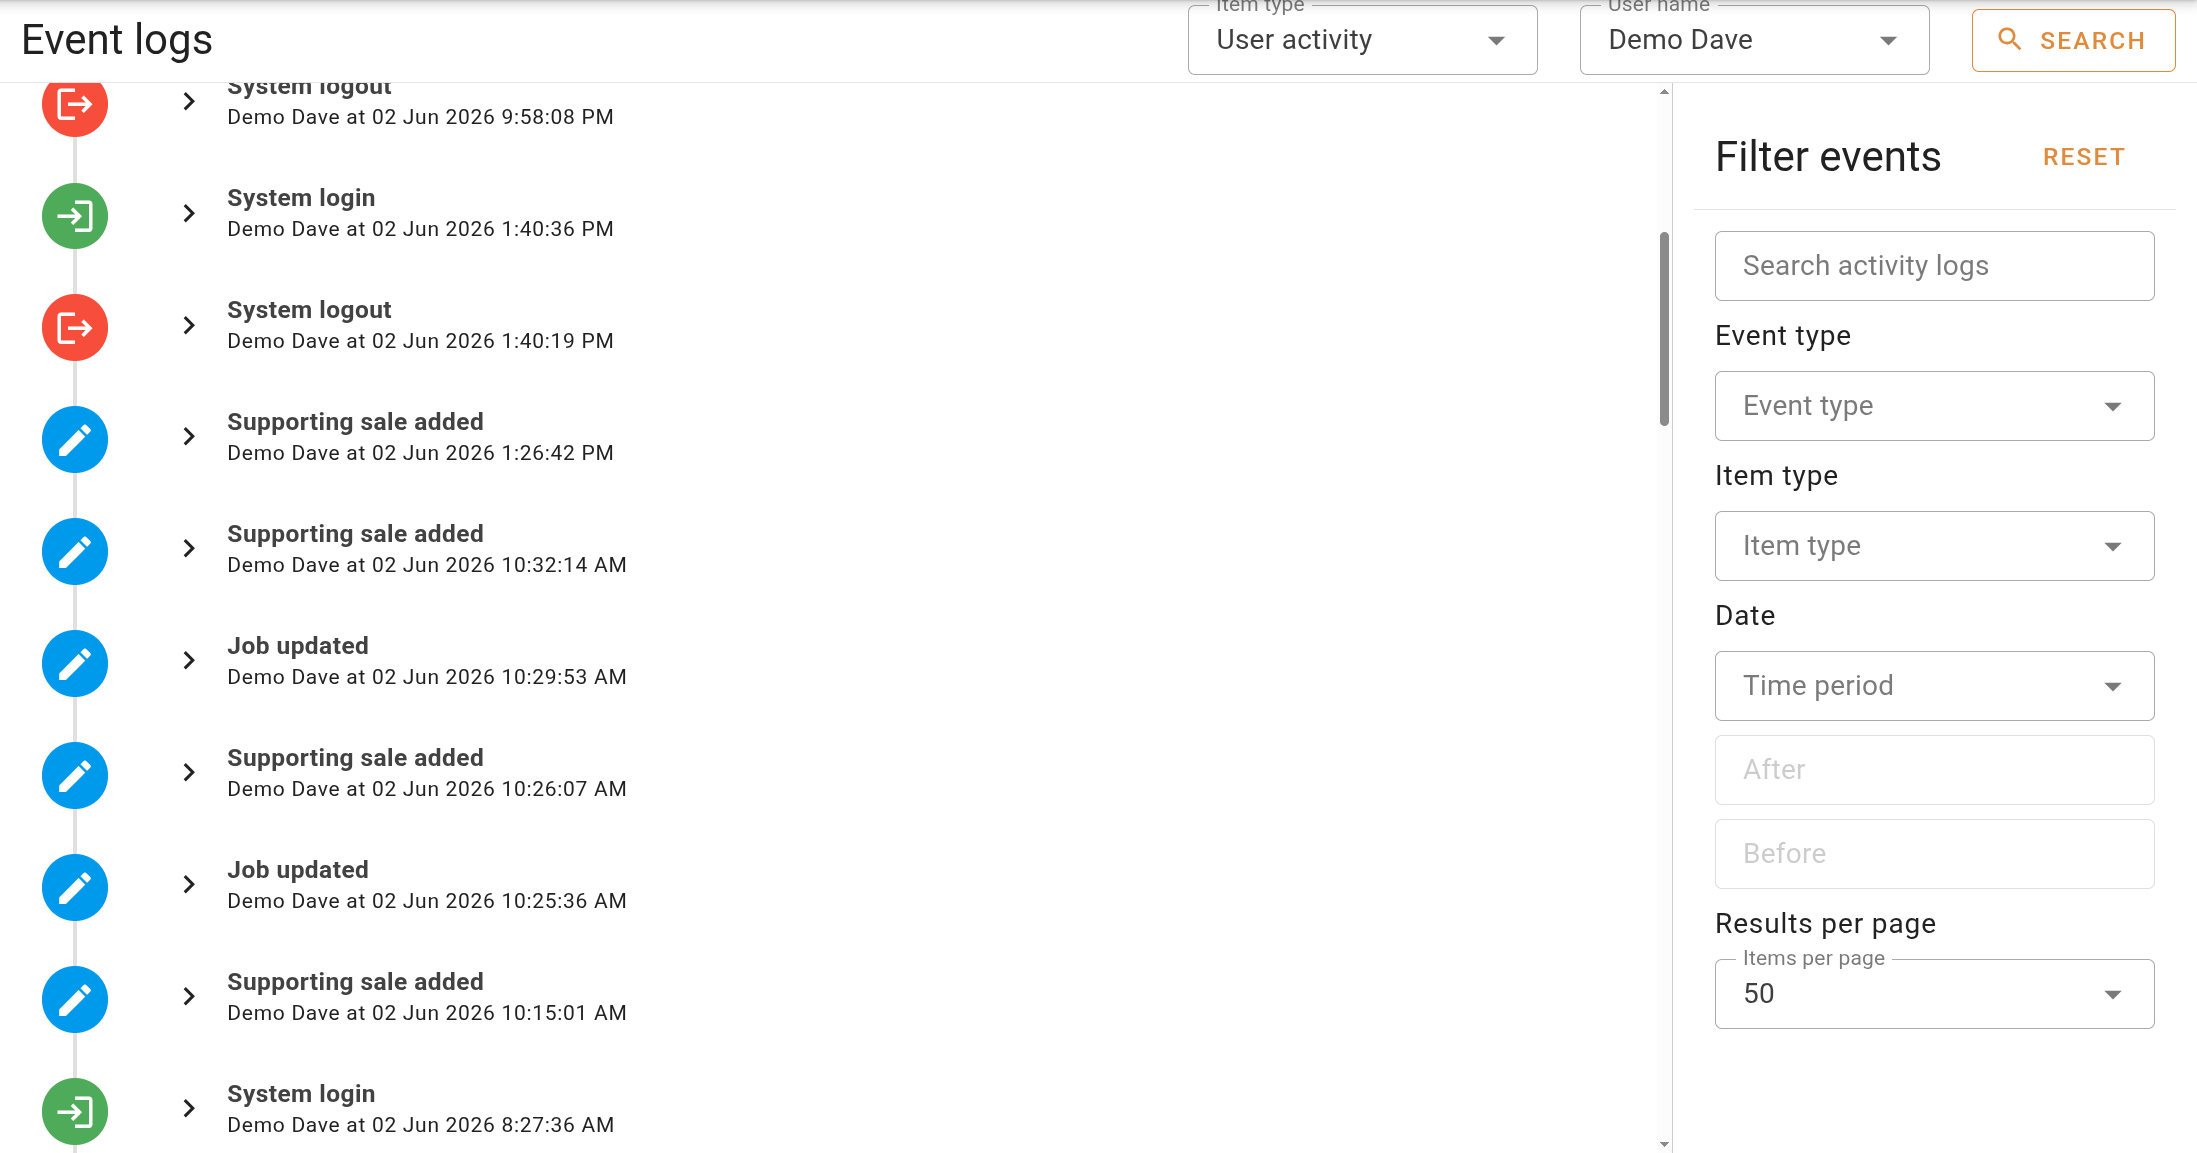
Task: Click the Search activity logs field
Action: (x=1934, y=266)
